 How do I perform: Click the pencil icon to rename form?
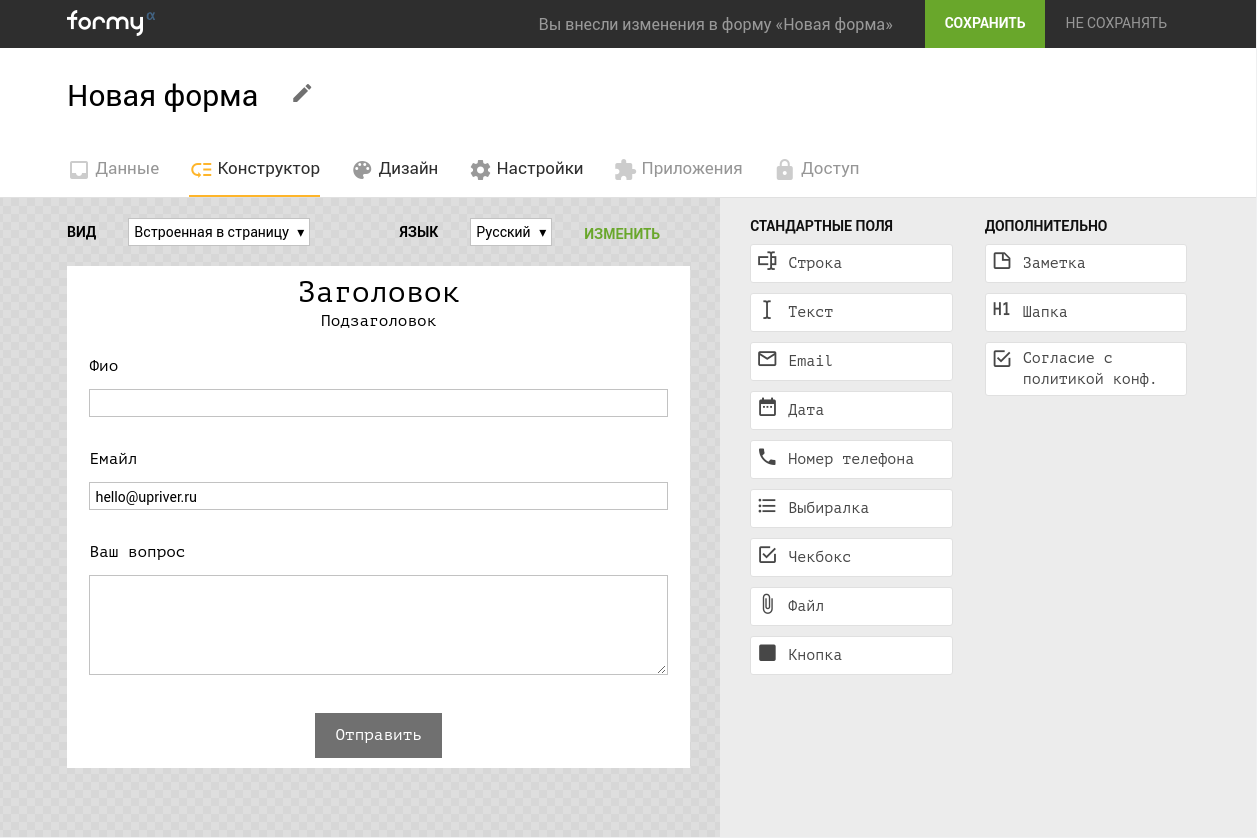(x=302, y=93)
